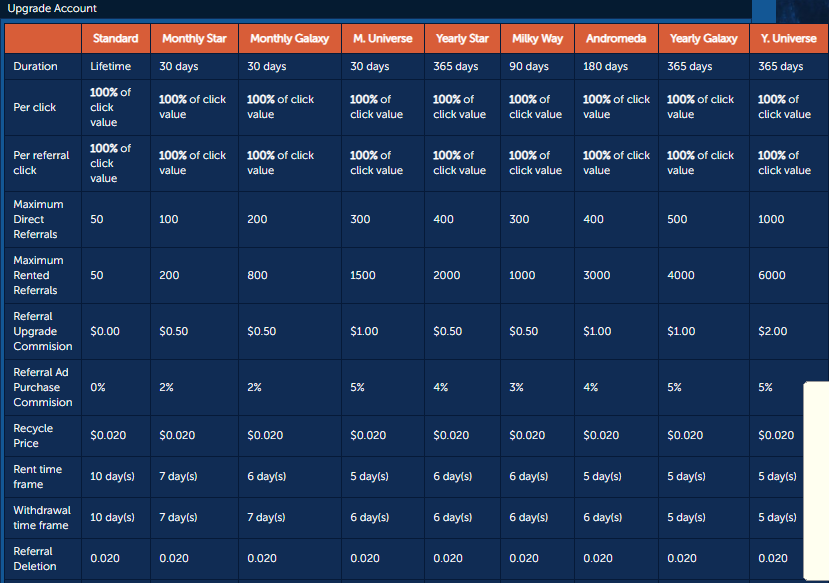Click the Referral Upgrade Commision row label

coord(43,331)
